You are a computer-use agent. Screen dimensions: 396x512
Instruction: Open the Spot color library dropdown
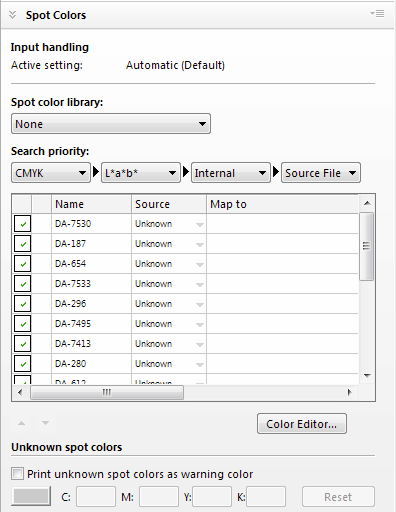[x=111, y=124]
